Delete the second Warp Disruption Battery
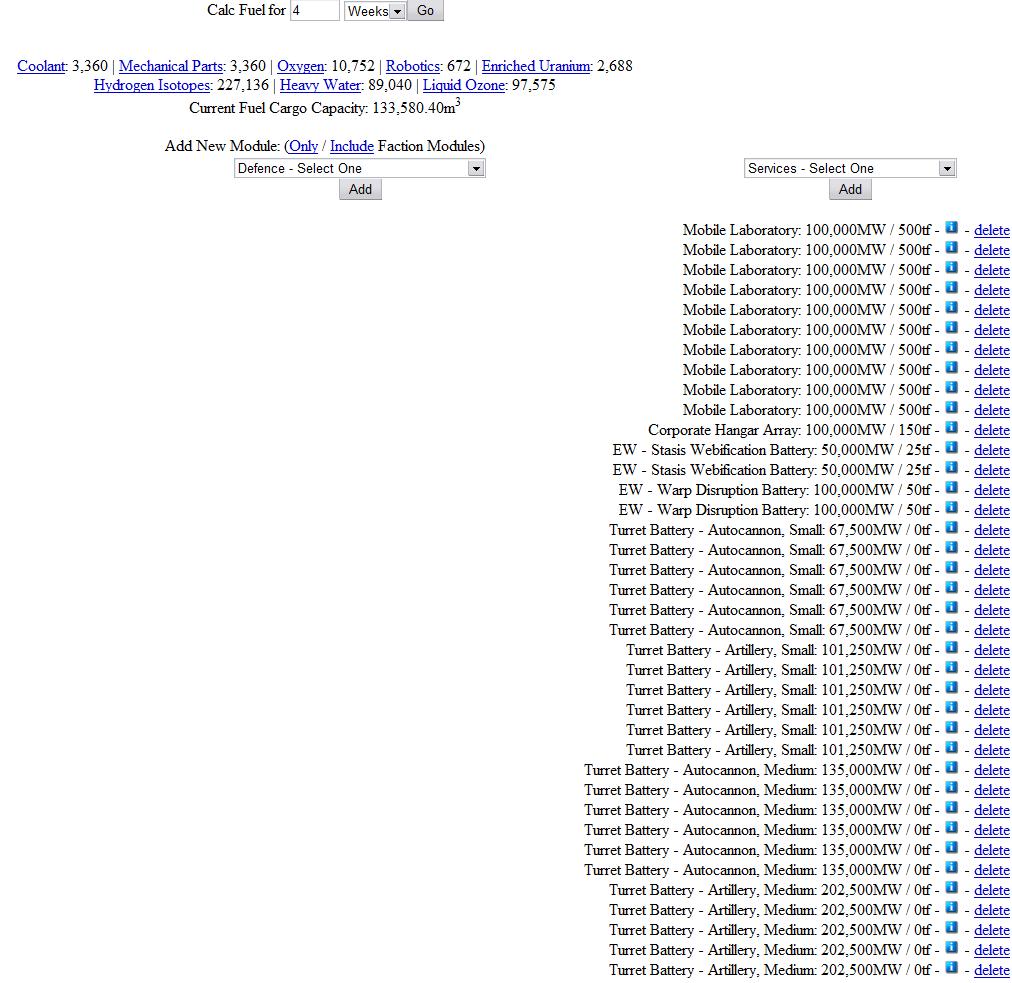Image resolution: width=1012 pixels, height=983 pixels. [991, 510]
